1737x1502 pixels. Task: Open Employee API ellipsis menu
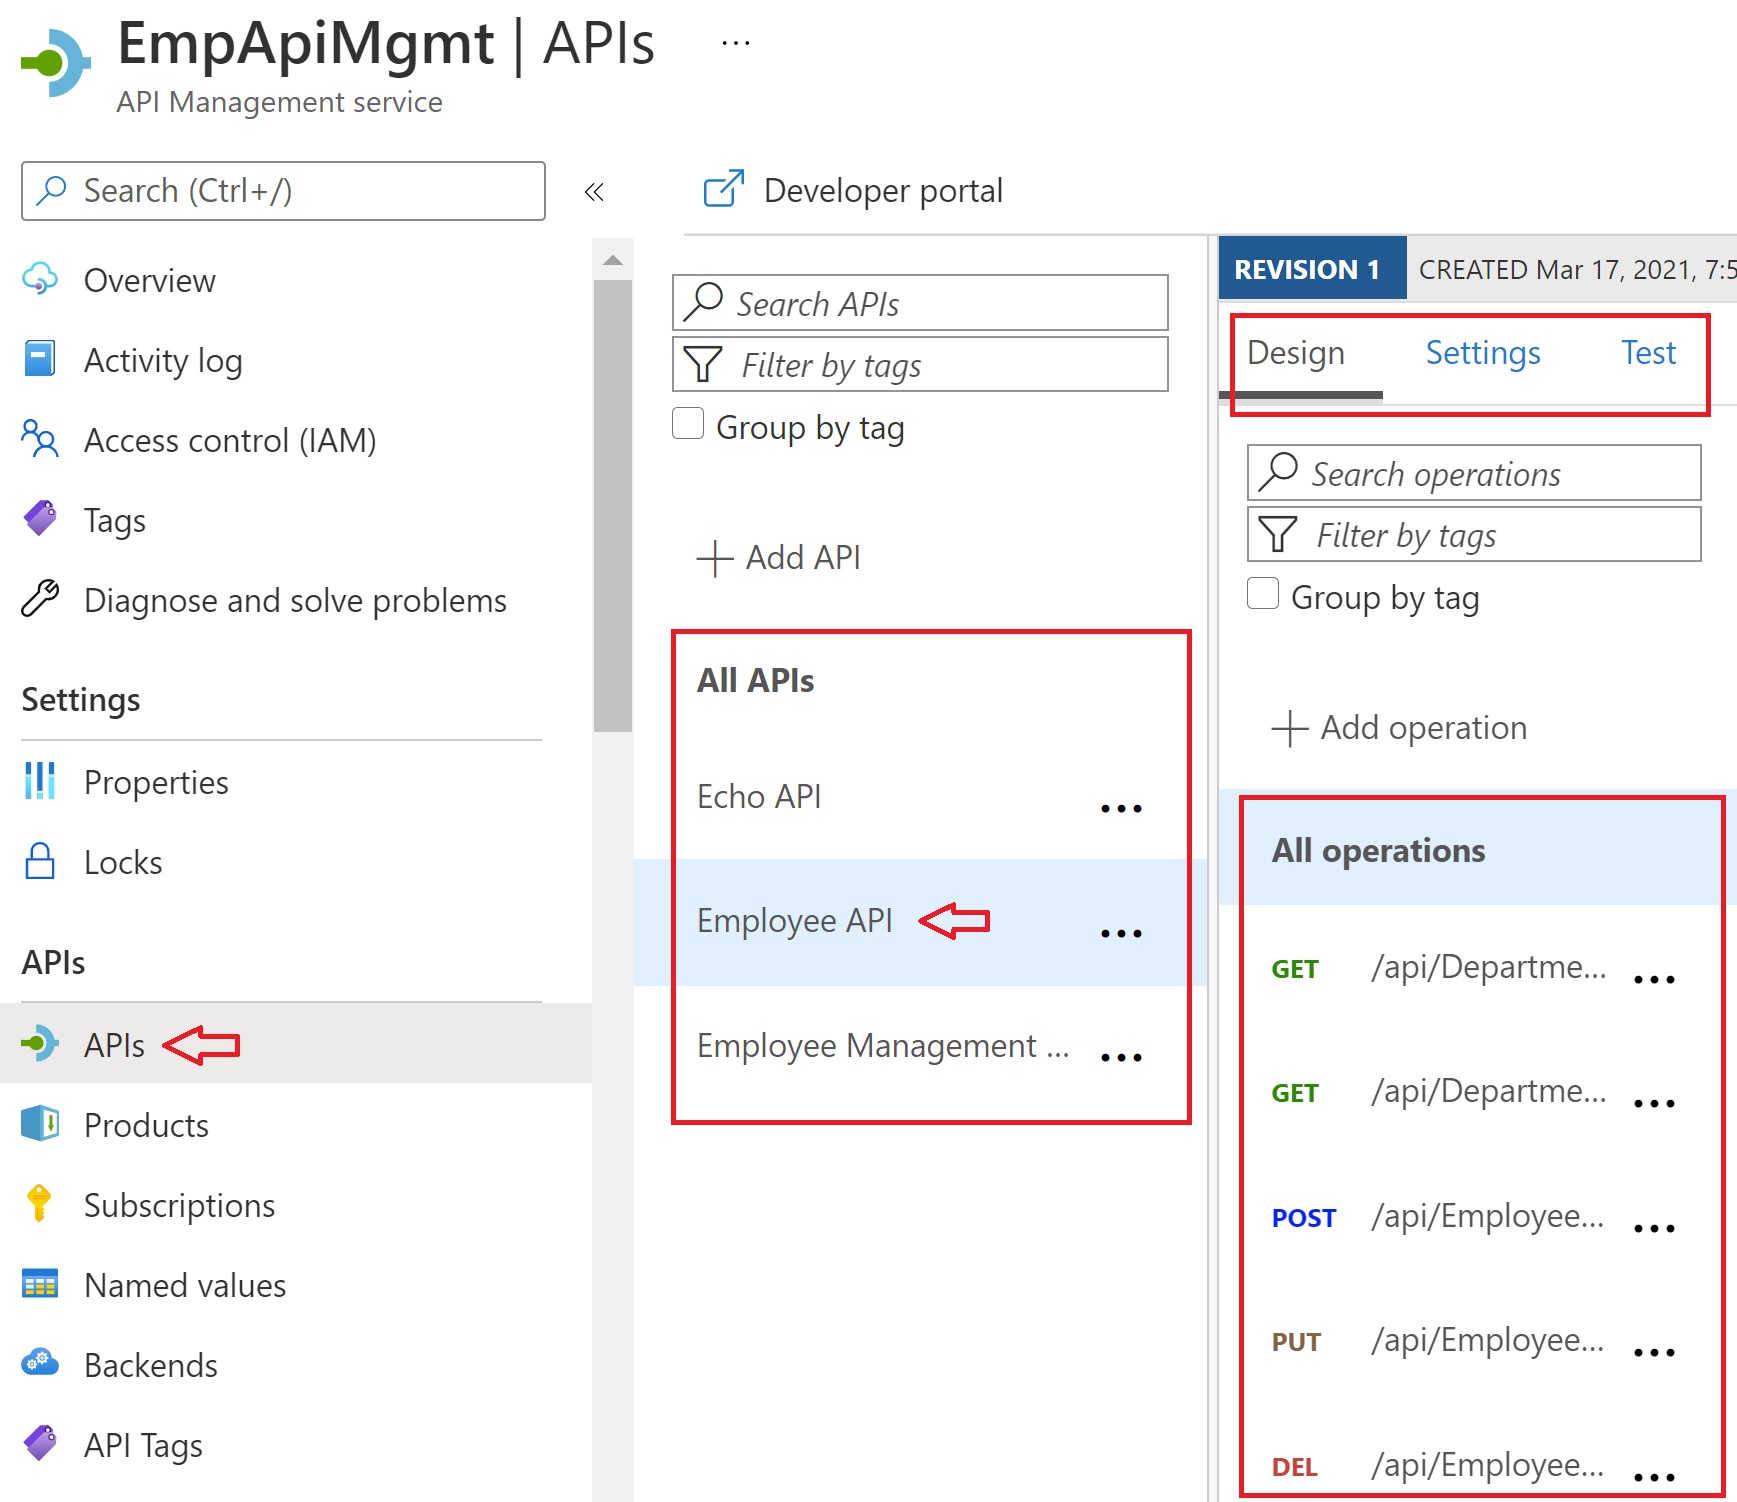[x=1121, y=932]
